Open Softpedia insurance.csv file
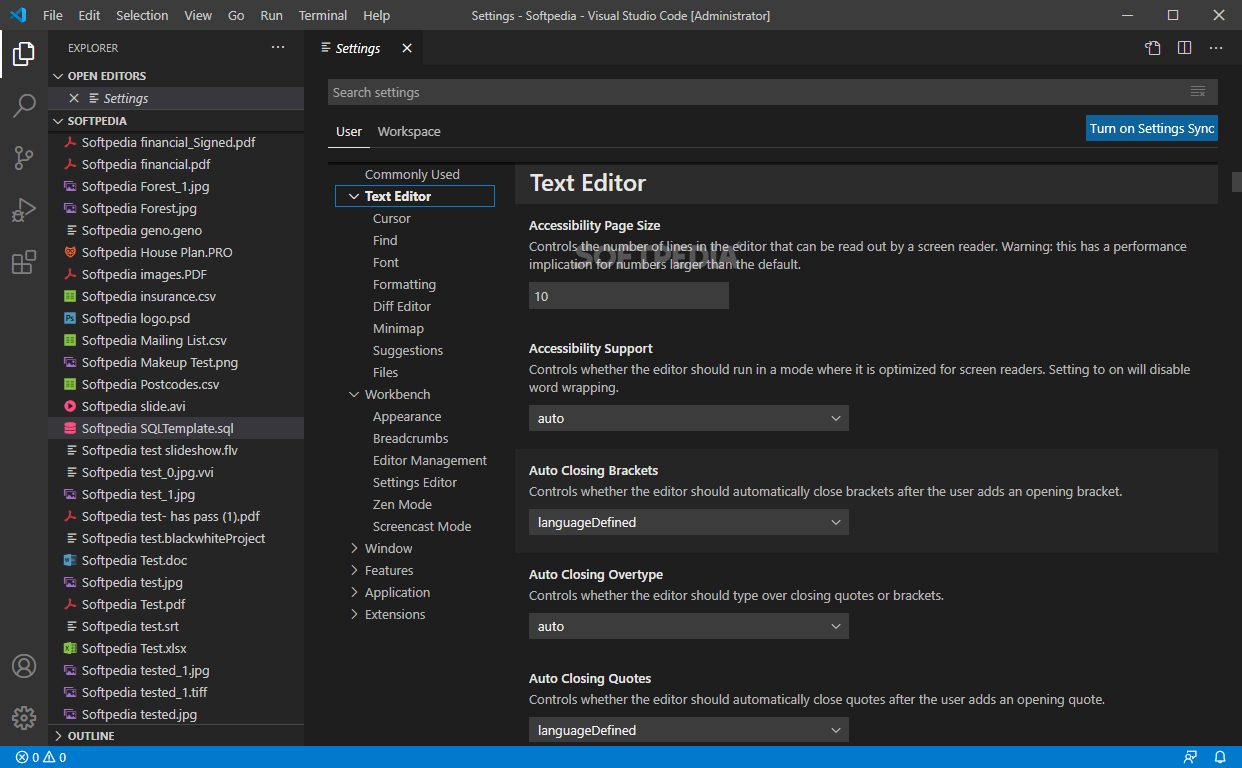Viewport: 1242px width, 768px height. coord(148,296)
